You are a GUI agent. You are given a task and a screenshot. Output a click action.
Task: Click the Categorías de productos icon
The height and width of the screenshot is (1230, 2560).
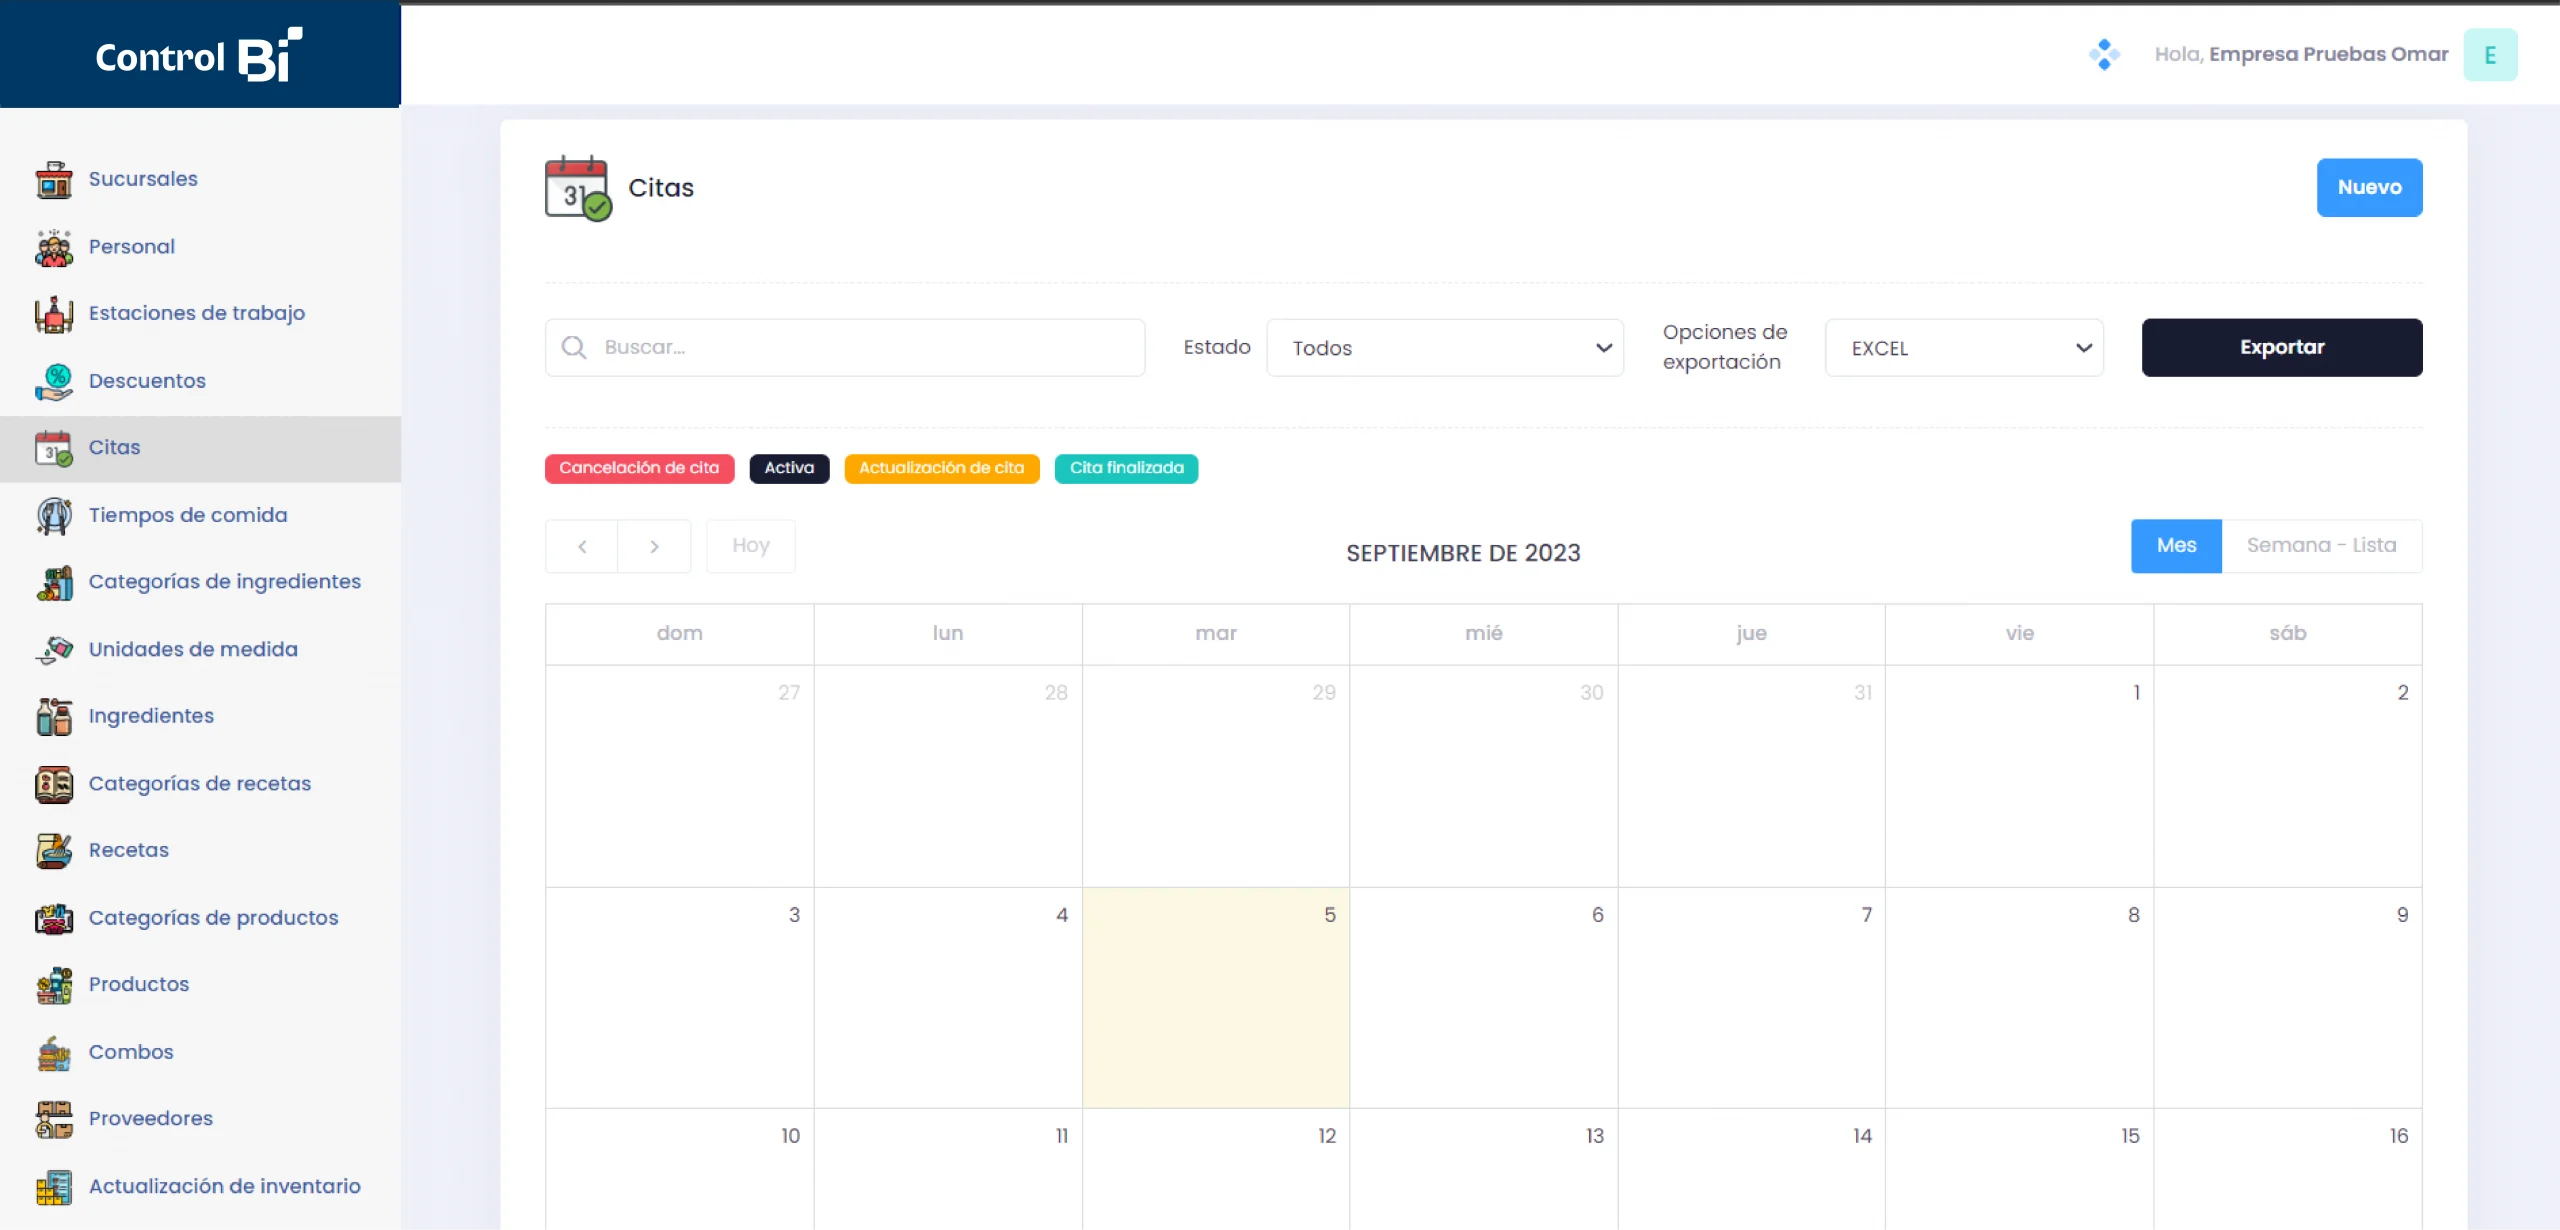[x=54, y=918]
